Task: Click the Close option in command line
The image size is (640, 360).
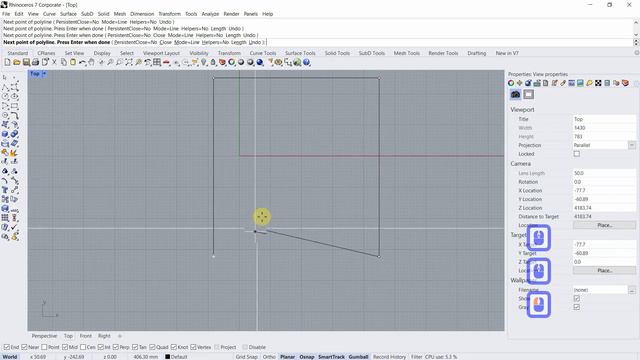Action: click(165, 42)
